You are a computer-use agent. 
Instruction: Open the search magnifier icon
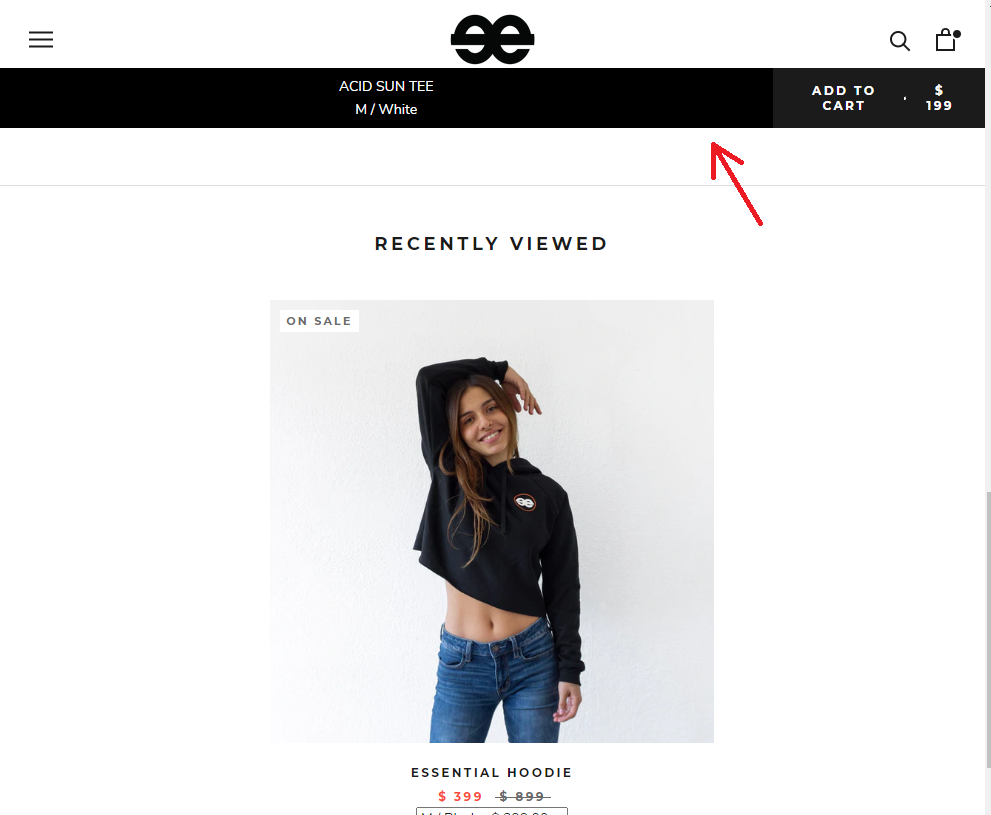click(899, 41)
